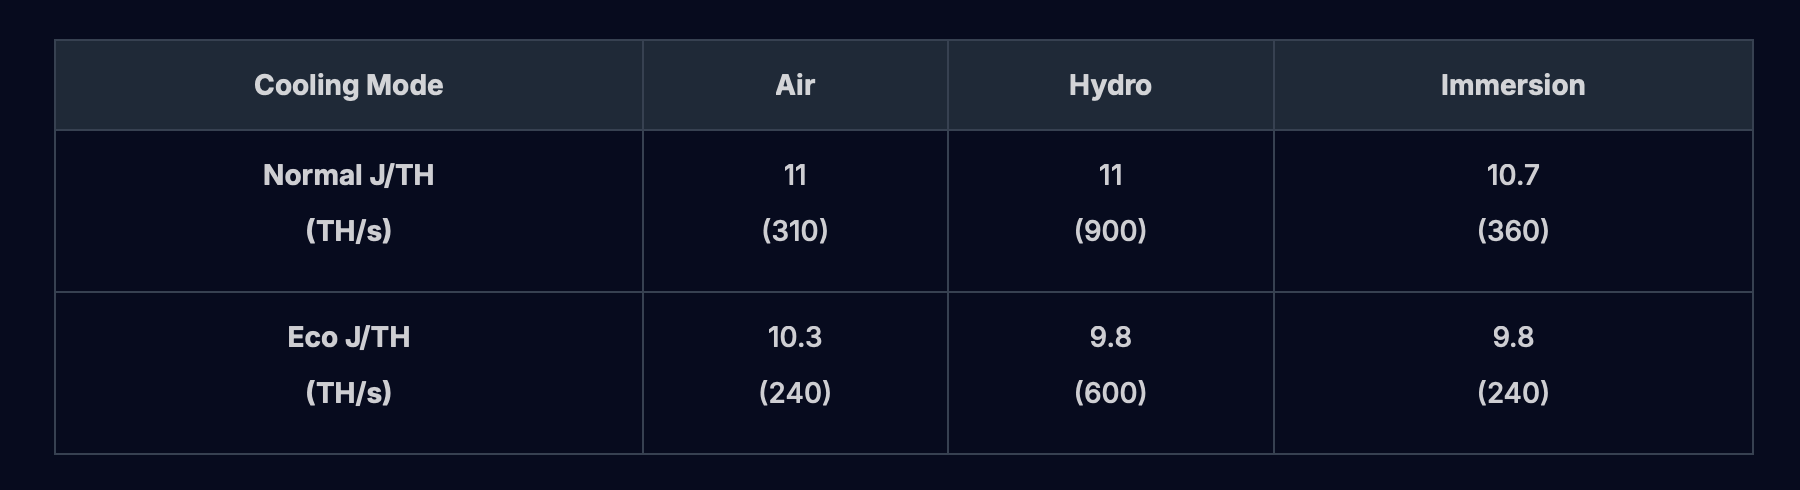This screenshot has width=1800, height=490.
Task: Click the 10.3 Air Eco value
Action: [x=795, y=337]
